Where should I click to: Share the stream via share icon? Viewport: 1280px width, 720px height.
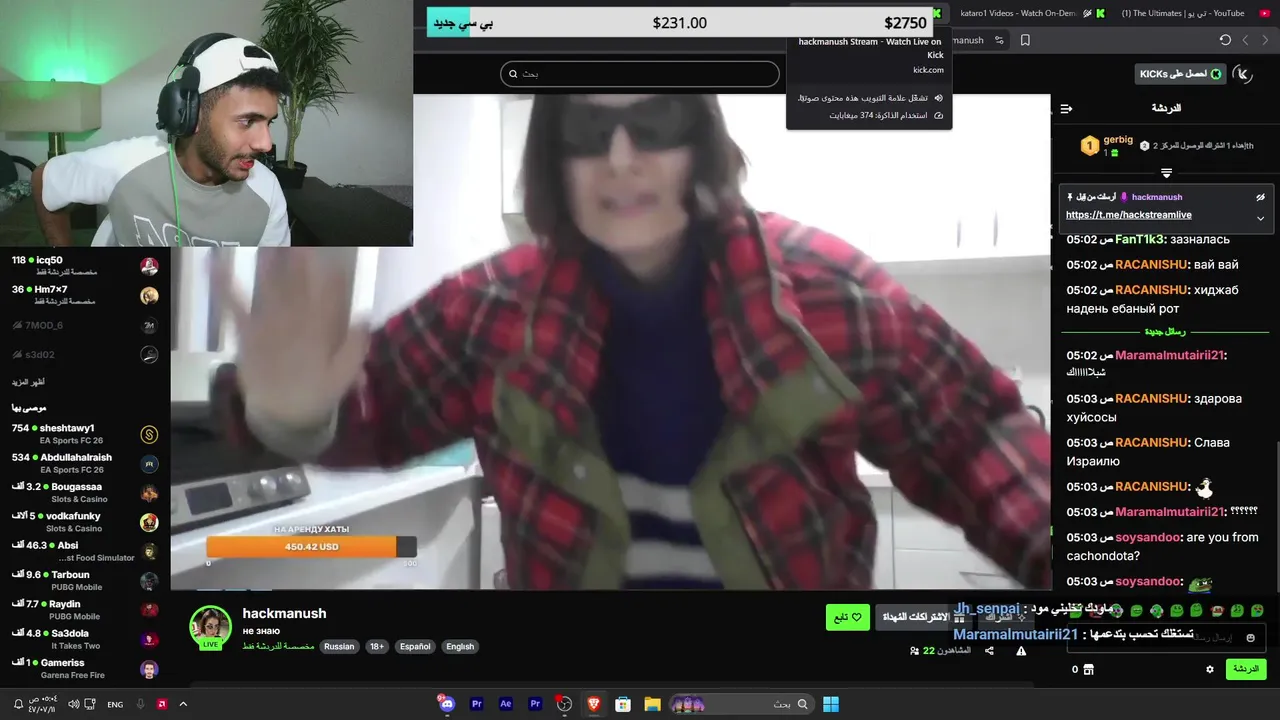(x=989, y=651)
